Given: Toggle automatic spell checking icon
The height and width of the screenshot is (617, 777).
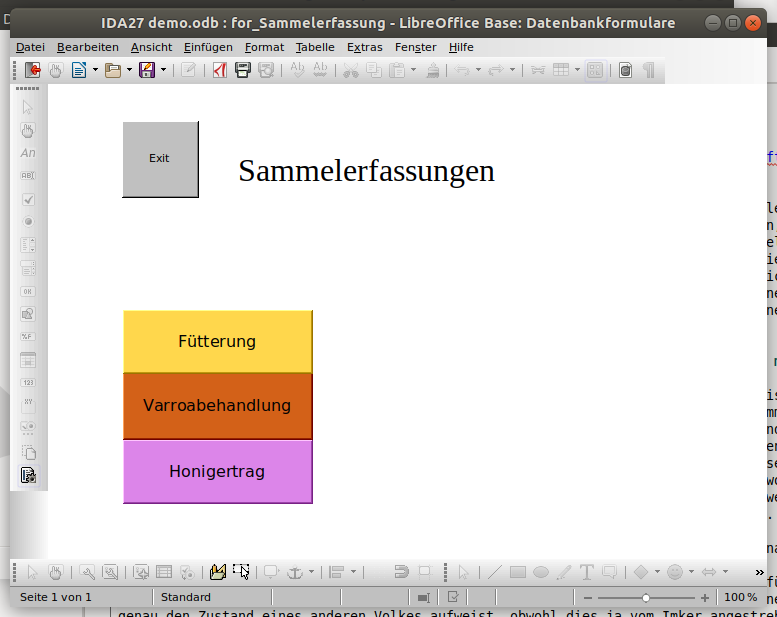Looking at the screenshot, I should 321,70.
